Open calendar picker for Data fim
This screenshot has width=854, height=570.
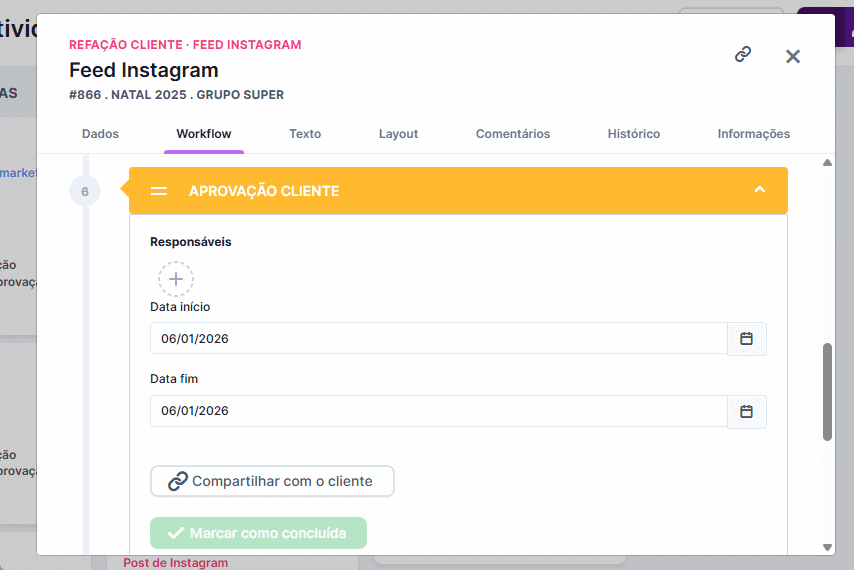point(746,411)
